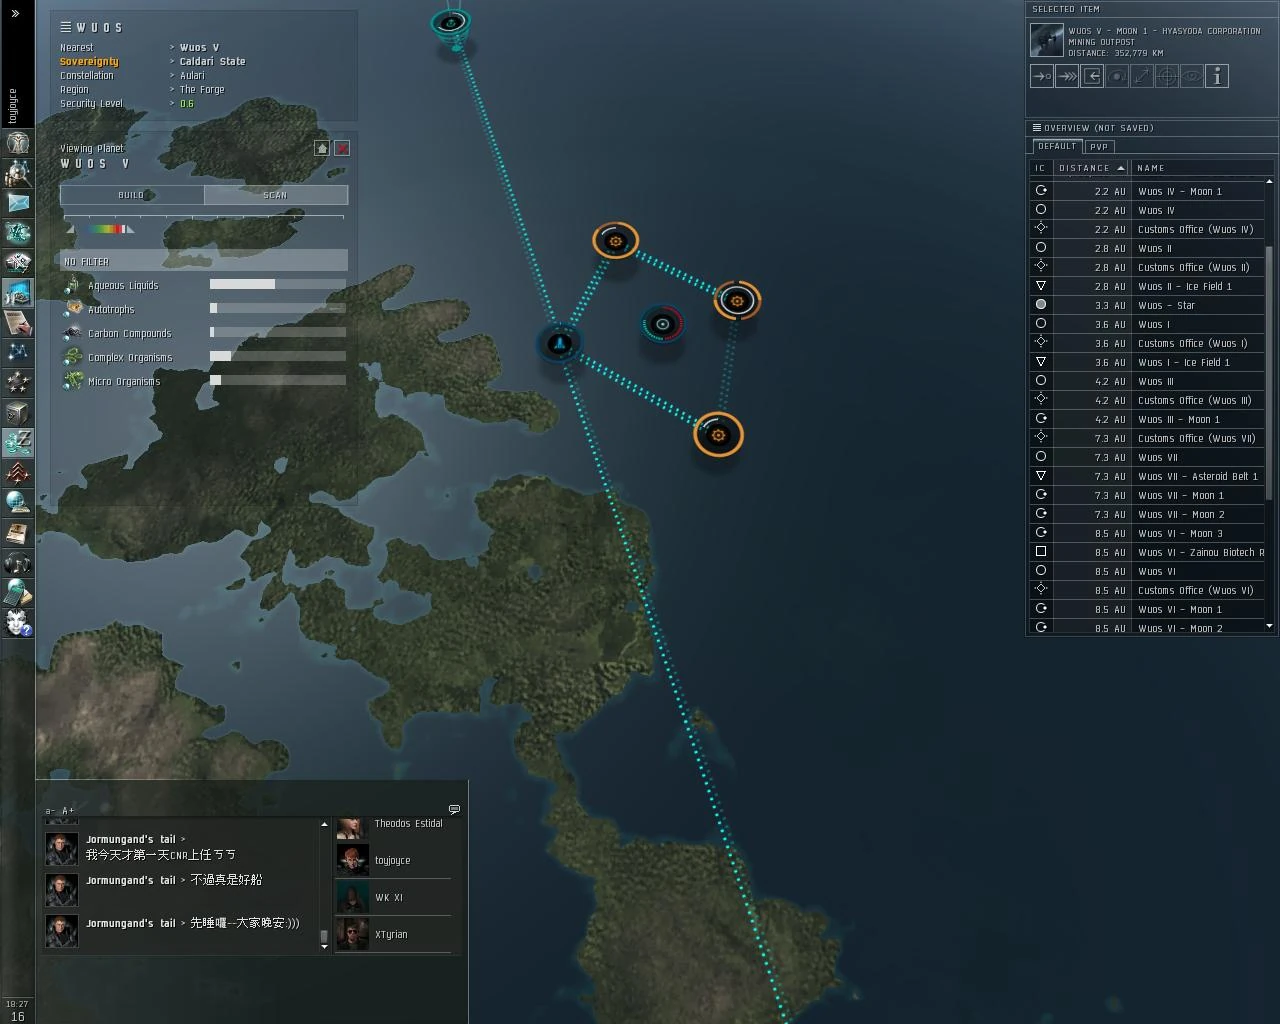Open the contracts document-and-pen icon

tap(17, 322)
